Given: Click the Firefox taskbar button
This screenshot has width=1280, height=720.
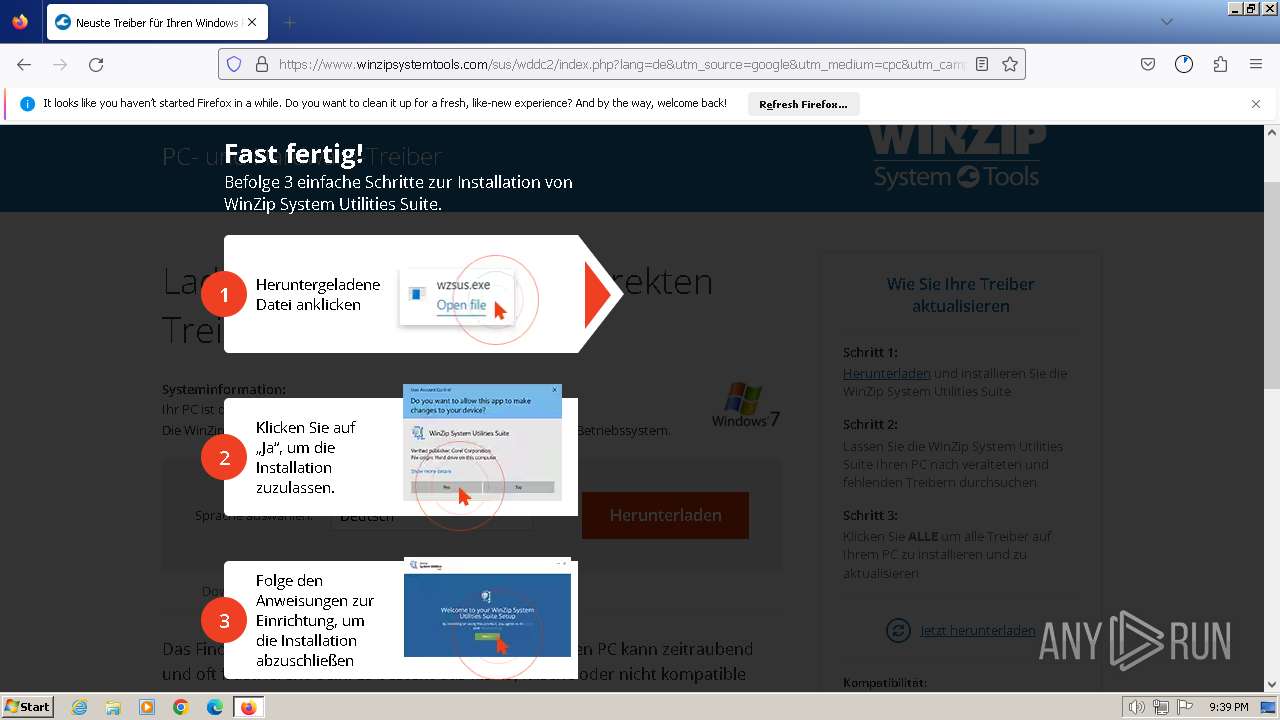Looking at the screenshot, I should [x=249, y=707].
